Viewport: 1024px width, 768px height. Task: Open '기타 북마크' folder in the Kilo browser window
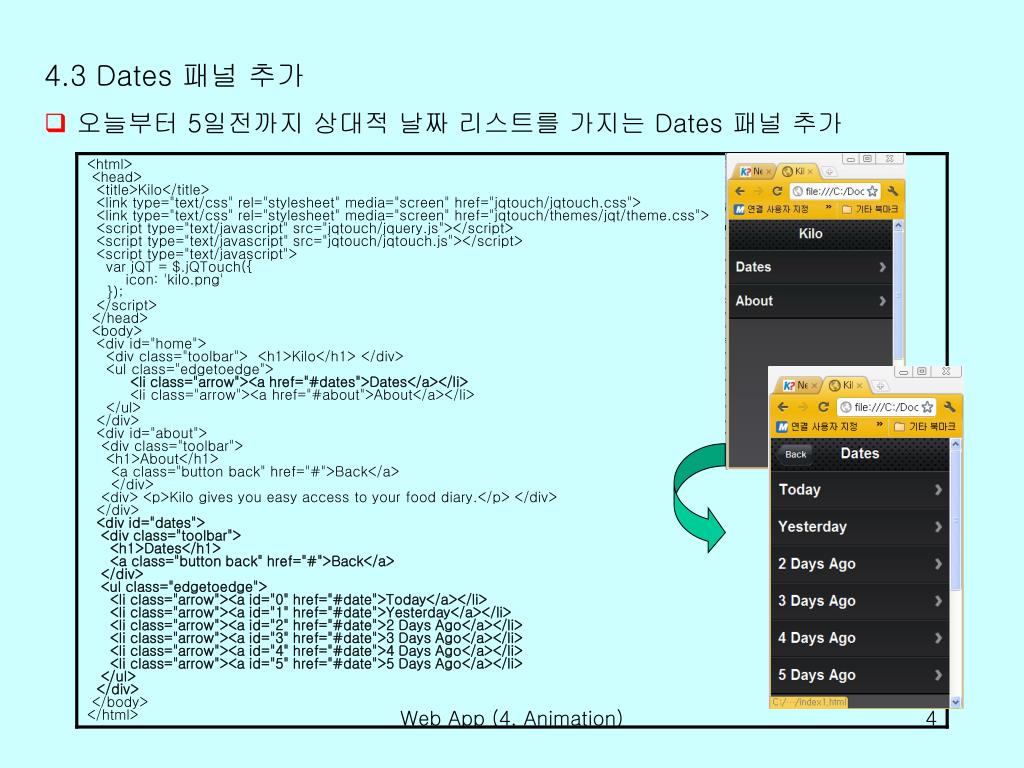pyautogui.click(x=870, y=209)
